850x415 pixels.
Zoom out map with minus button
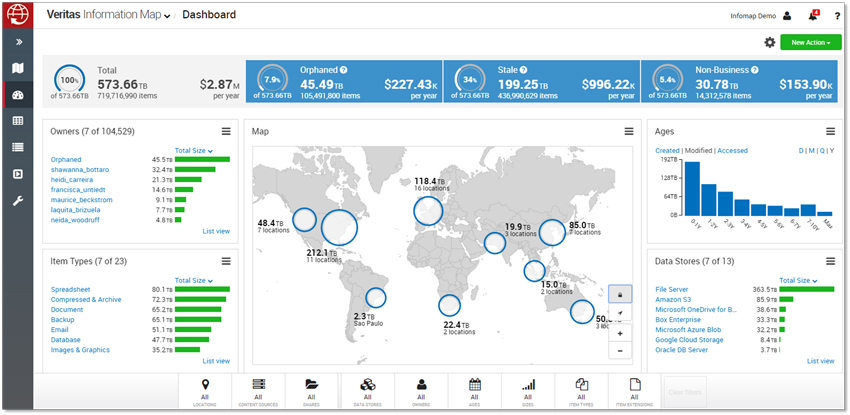click(x=620, y=351)
